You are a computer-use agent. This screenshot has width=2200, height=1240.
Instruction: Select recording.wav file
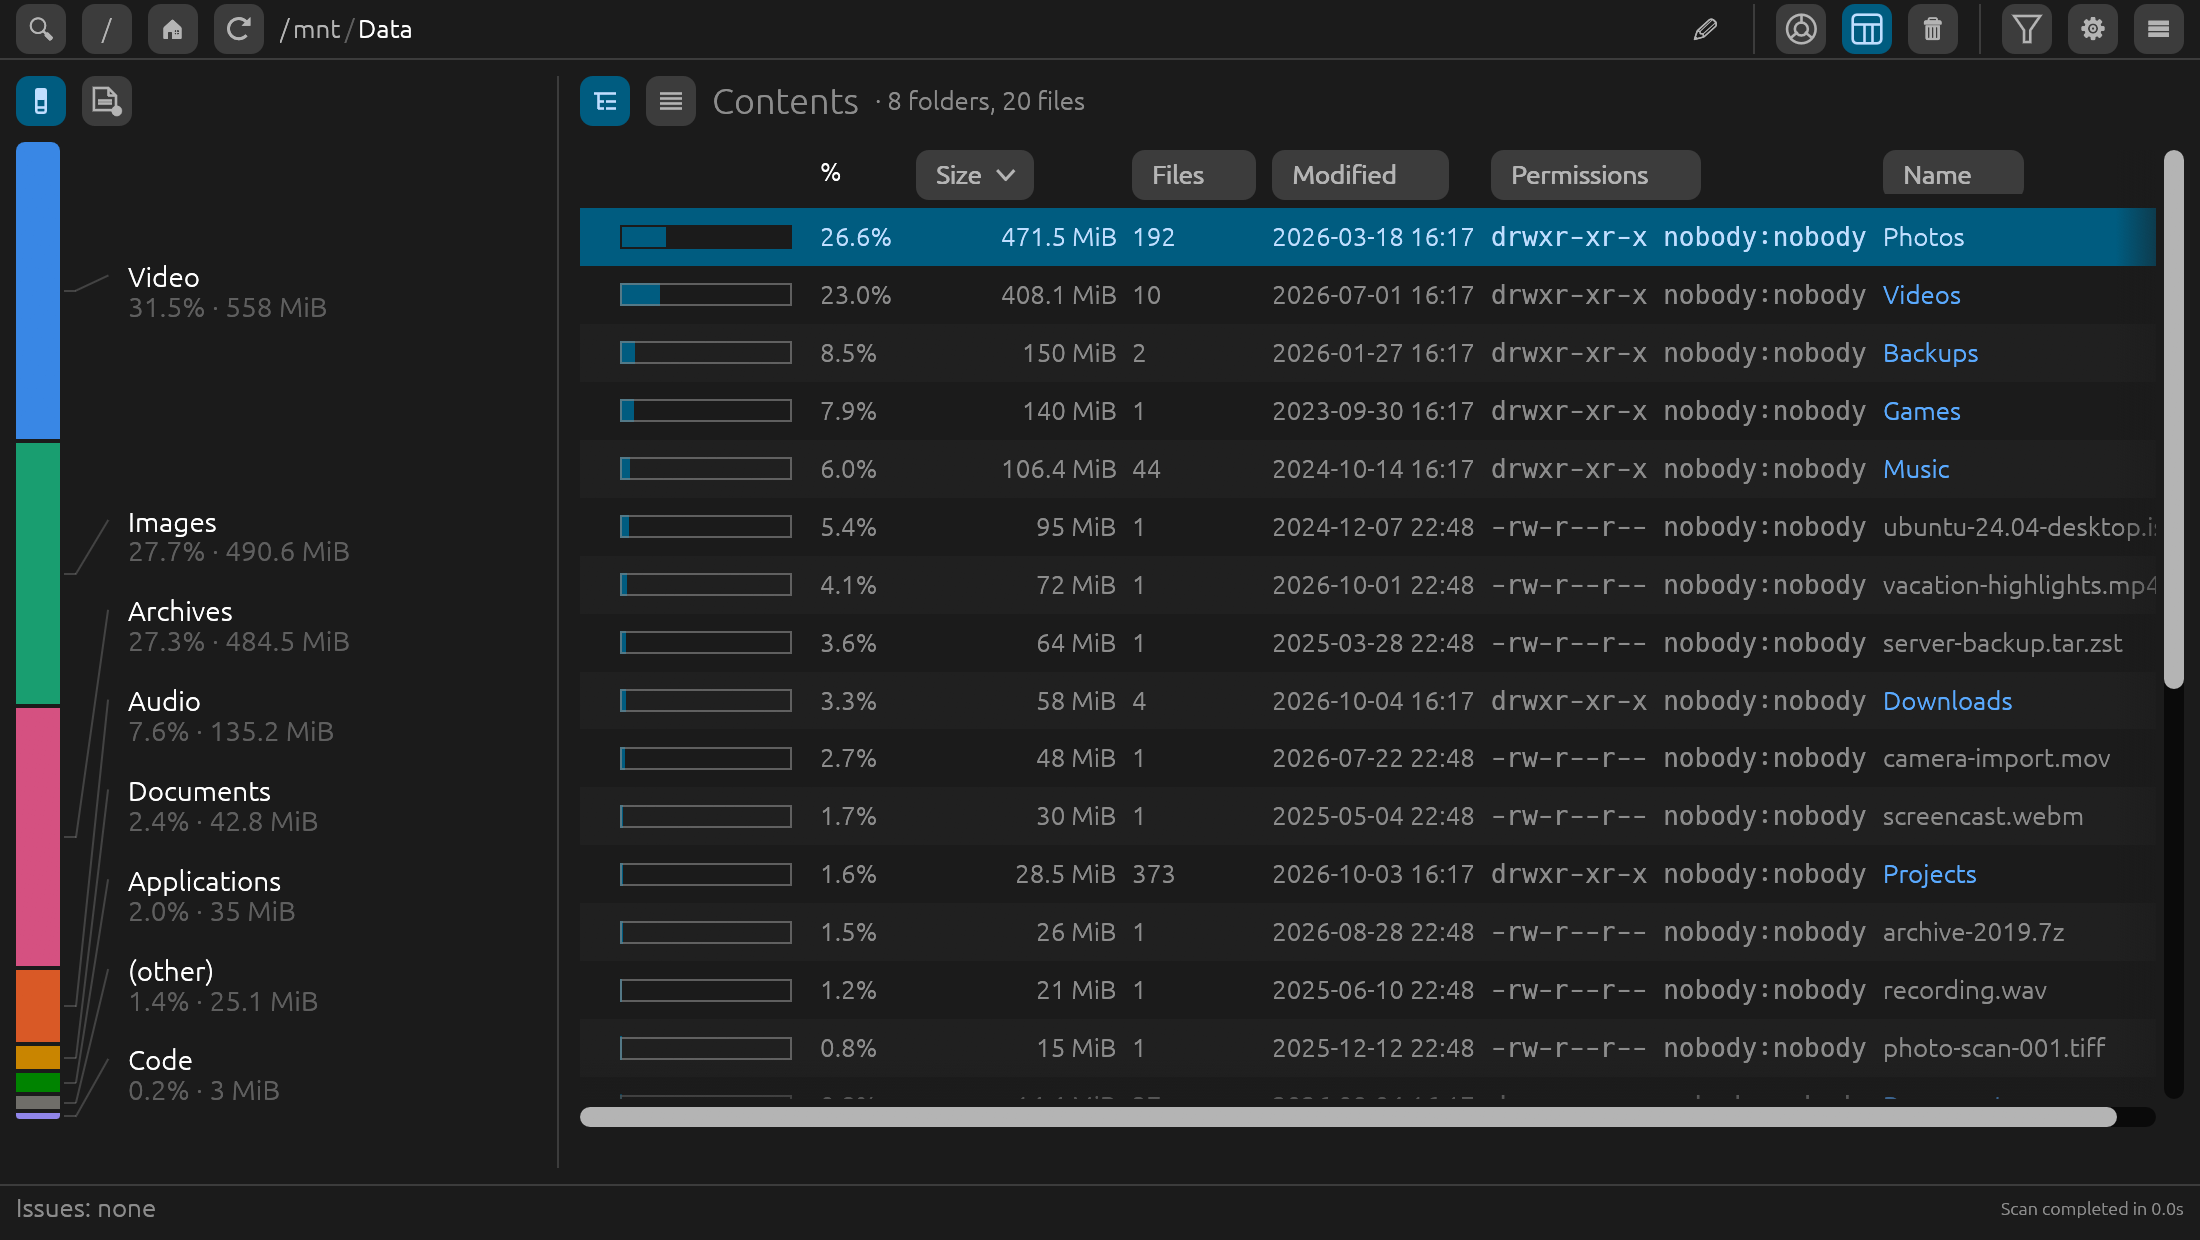pyautogui.click(x=1367, y=990)
